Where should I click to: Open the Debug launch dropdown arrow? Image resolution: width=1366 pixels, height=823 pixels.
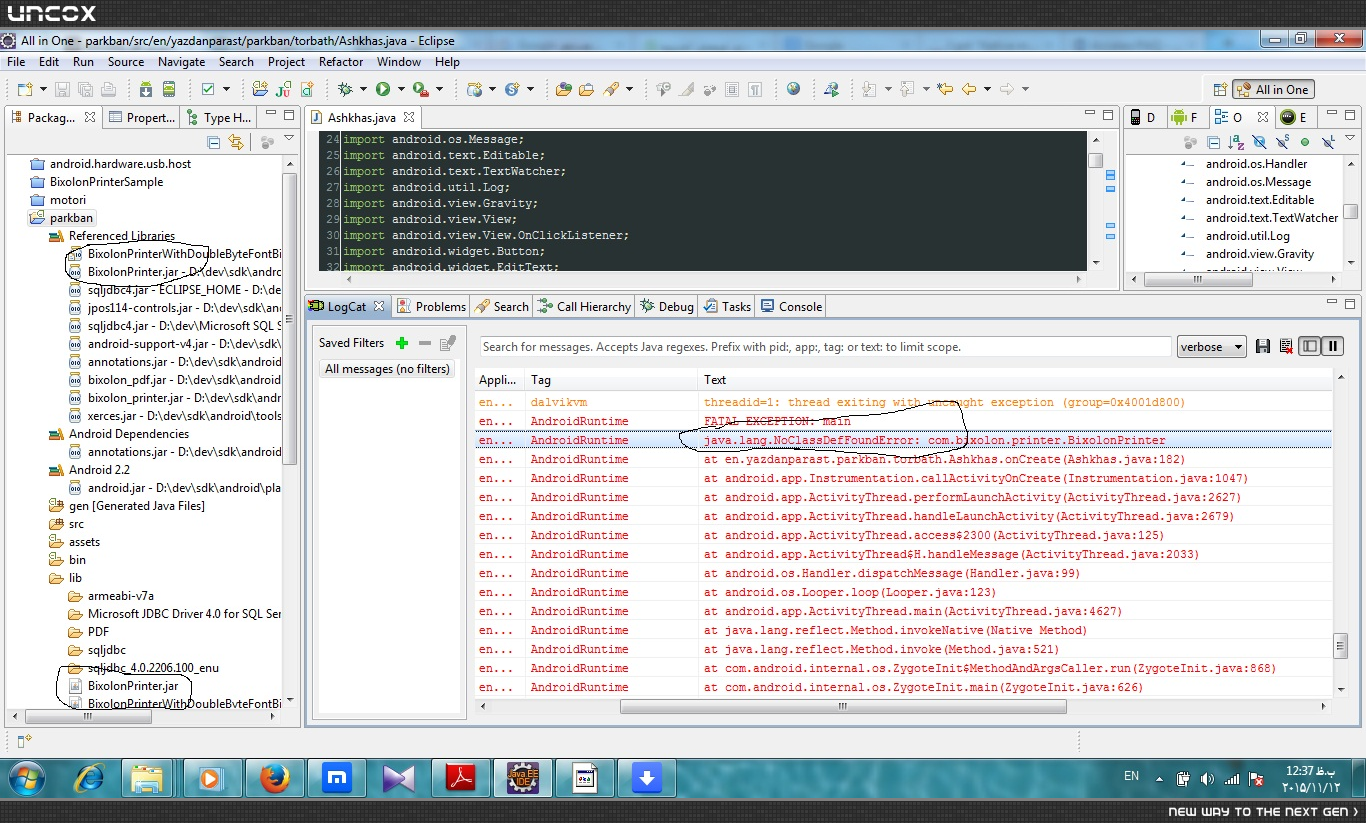point(363,89)
